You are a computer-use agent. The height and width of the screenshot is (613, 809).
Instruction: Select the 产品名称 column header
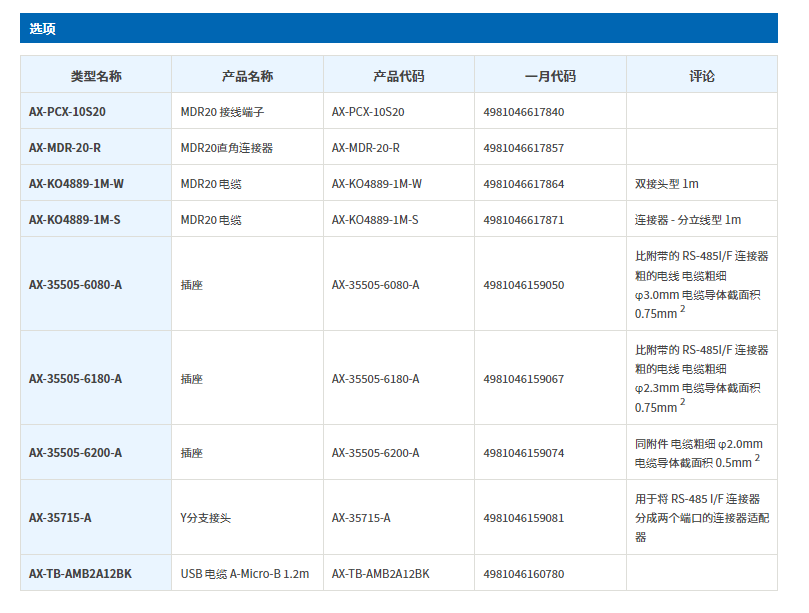247,76
